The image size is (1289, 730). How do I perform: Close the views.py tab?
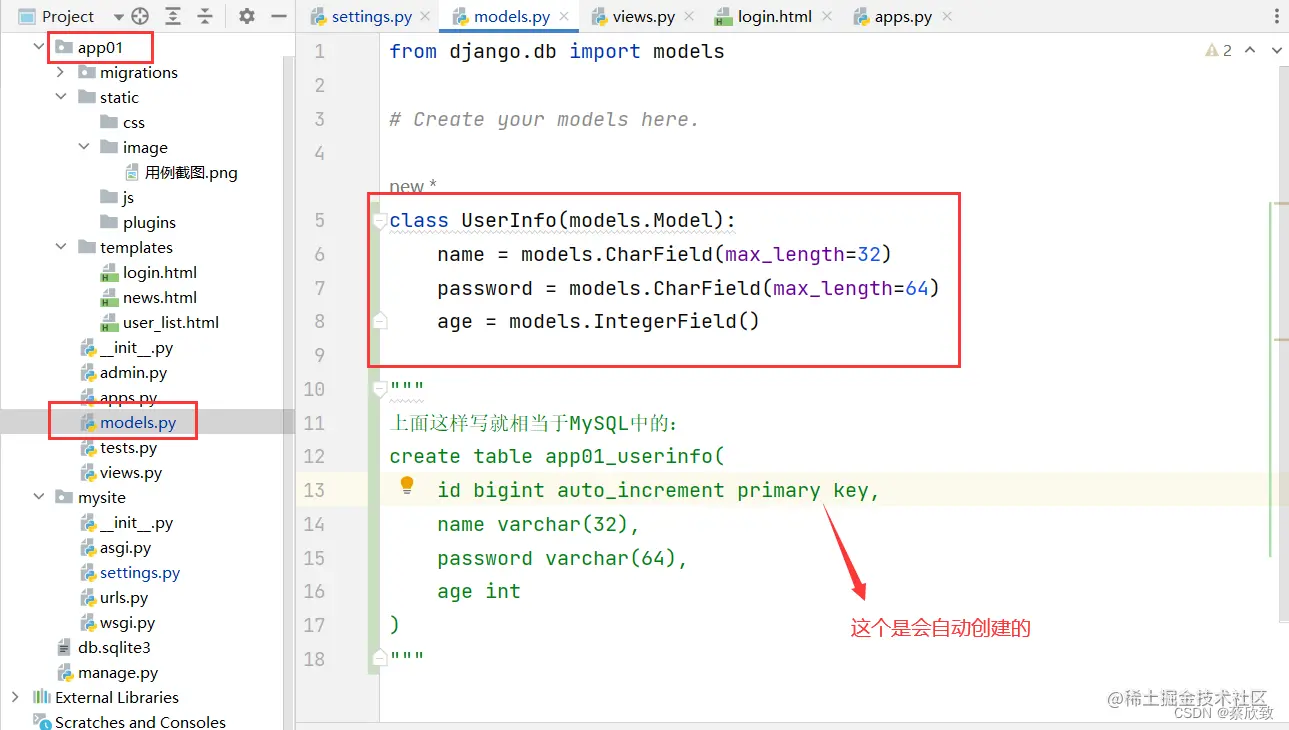click(x=688, y=17)
